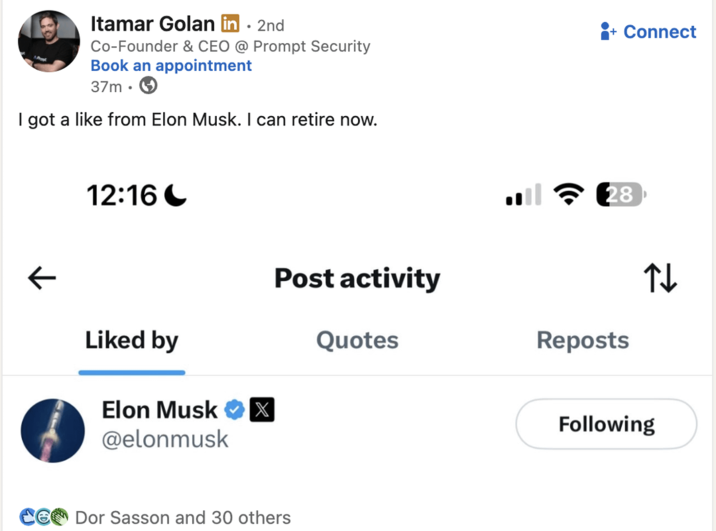The height and width of the screenshot is (531, 716).
Task: Switch to the Reposts tab
Action: (582, 341)
